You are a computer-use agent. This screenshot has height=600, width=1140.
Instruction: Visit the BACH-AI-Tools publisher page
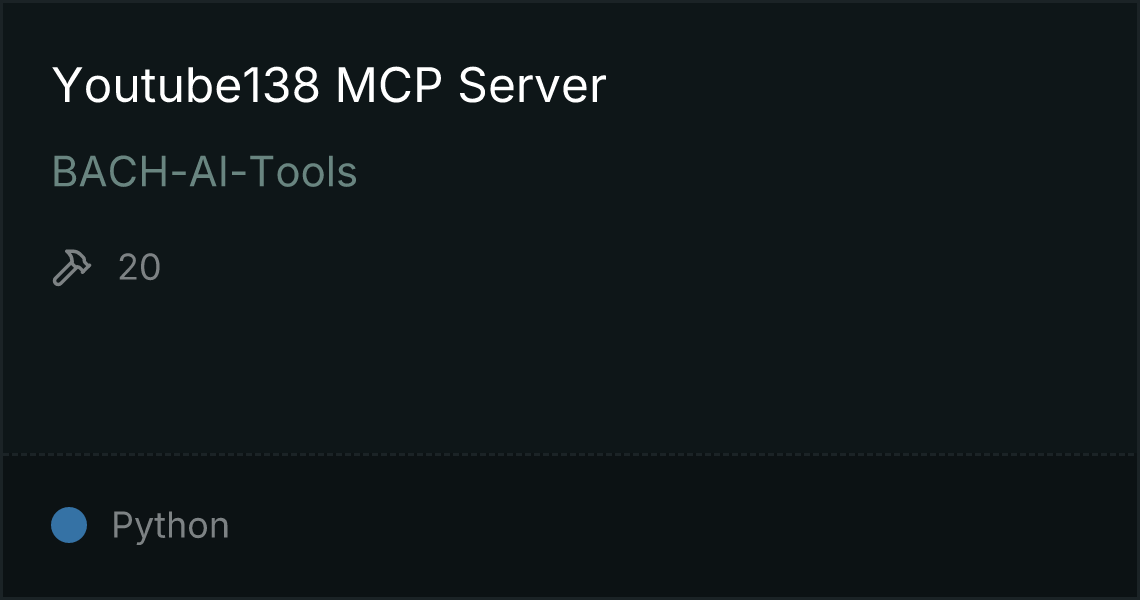click(204, 172)
